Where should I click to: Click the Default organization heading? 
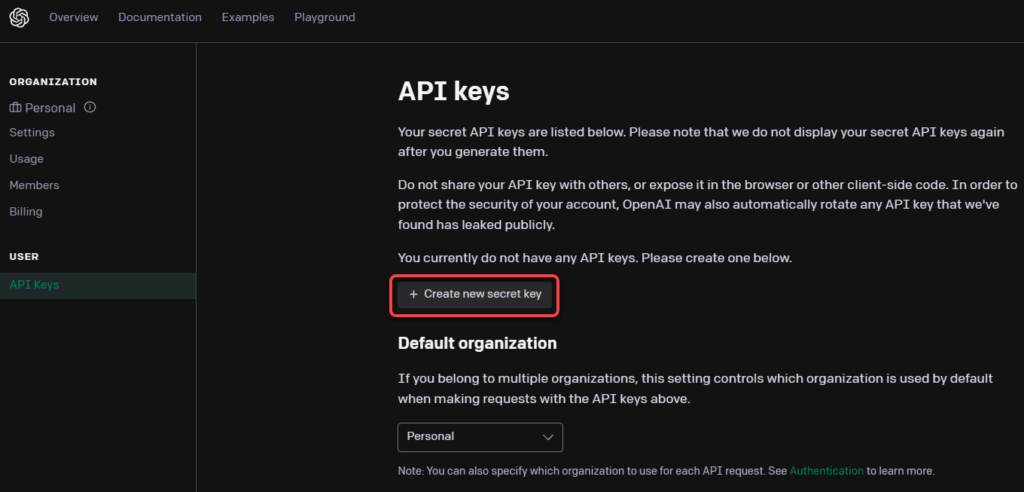click(x=477, y=343)
